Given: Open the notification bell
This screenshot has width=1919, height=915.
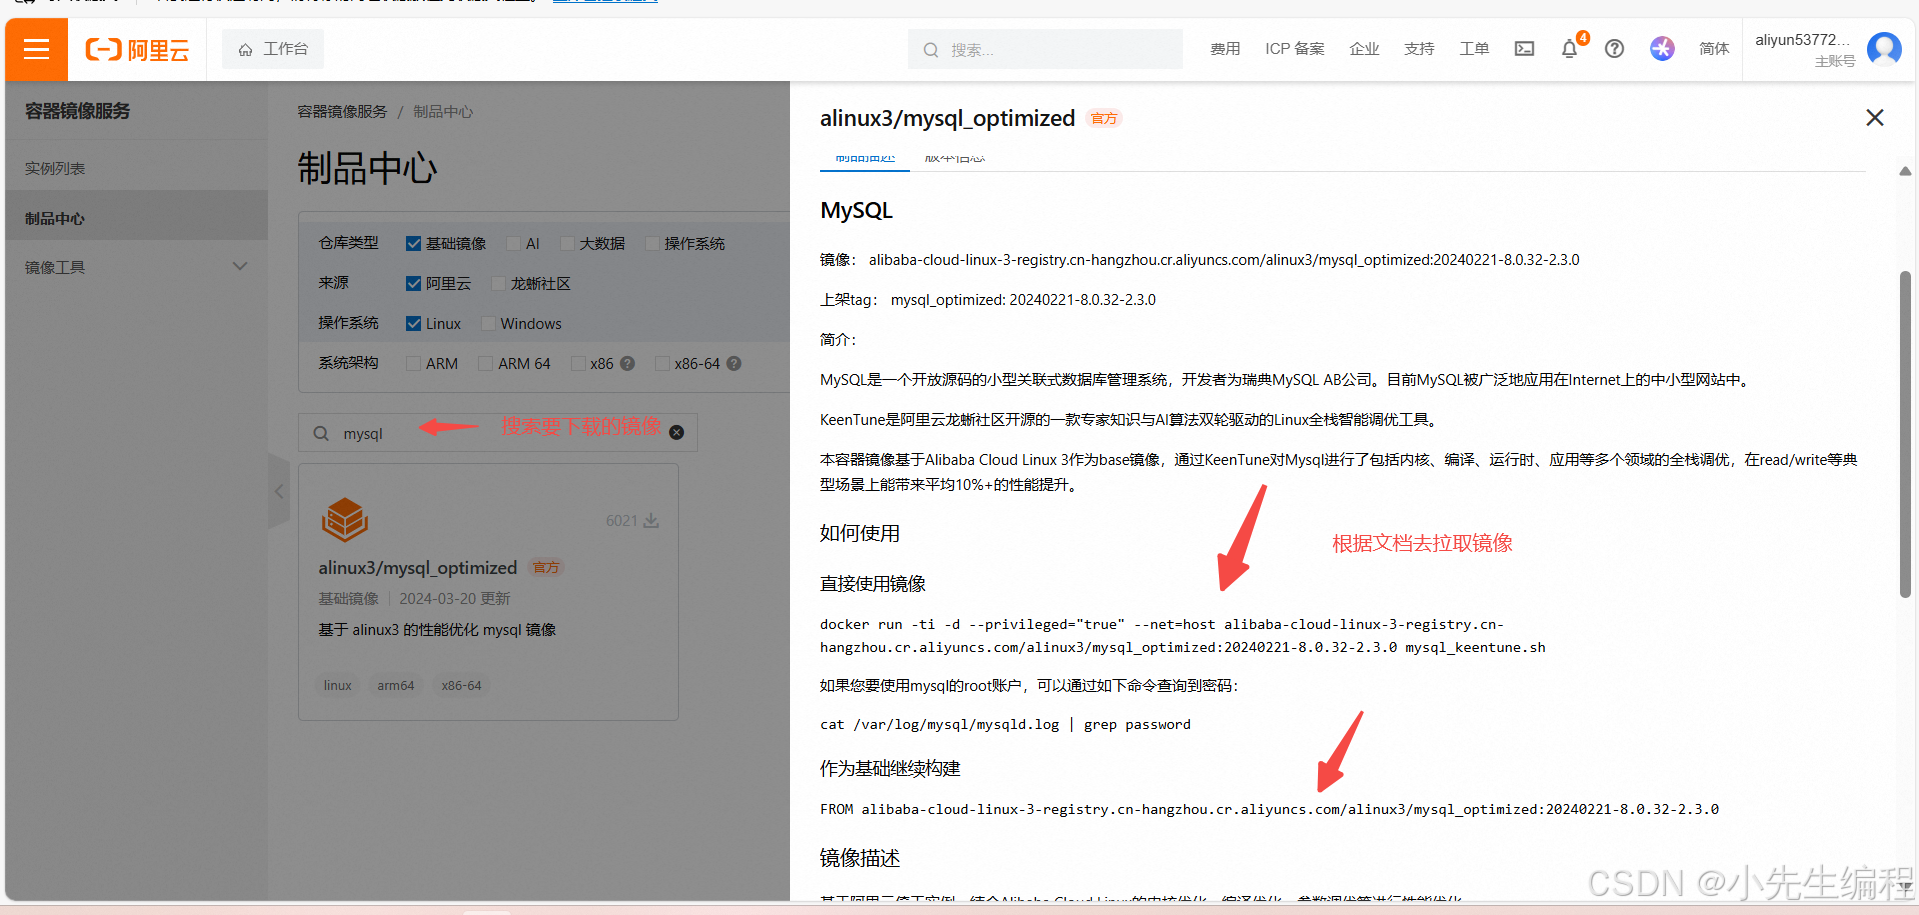Looking at the screenshot, I should tap(1570, 49).
